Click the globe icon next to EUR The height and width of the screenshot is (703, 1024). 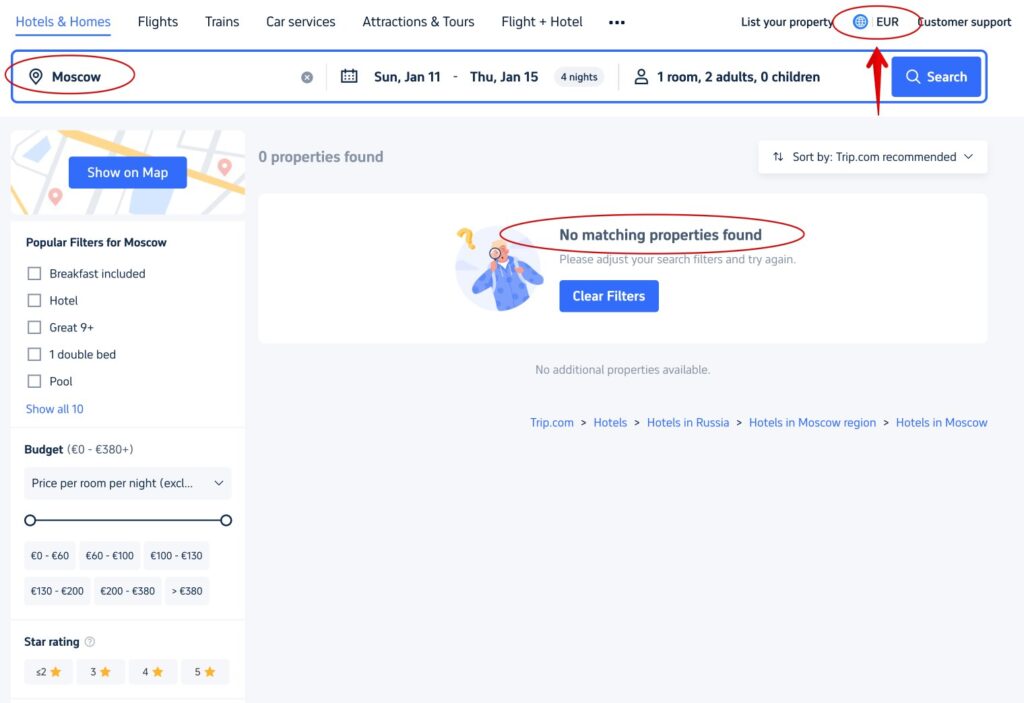pyautogui.click(x=861, y=21)
